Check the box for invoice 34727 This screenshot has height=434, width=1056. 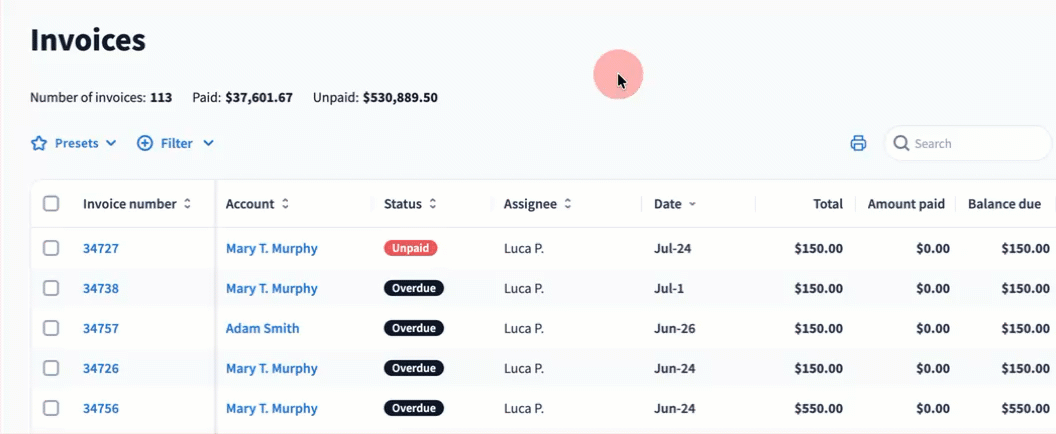pyautogui.click(x=51, y=248)
